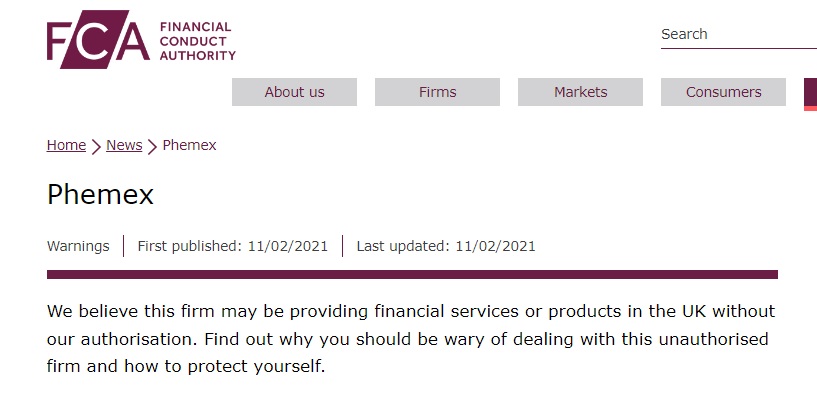Click the chevron between Home and News
The height and width of the screenshot is (393, 817).
(96, 146)
